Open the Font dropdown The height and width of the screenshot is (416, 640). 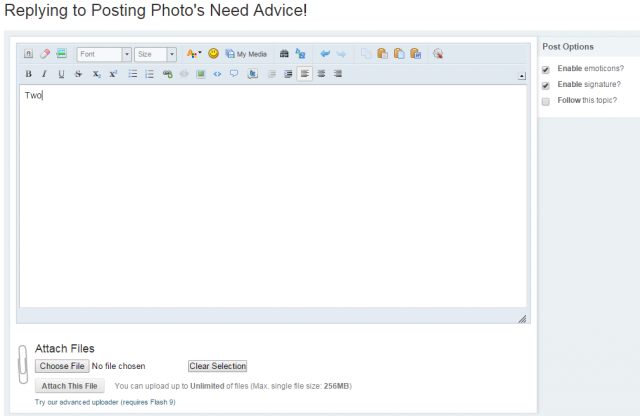[104, 54]
